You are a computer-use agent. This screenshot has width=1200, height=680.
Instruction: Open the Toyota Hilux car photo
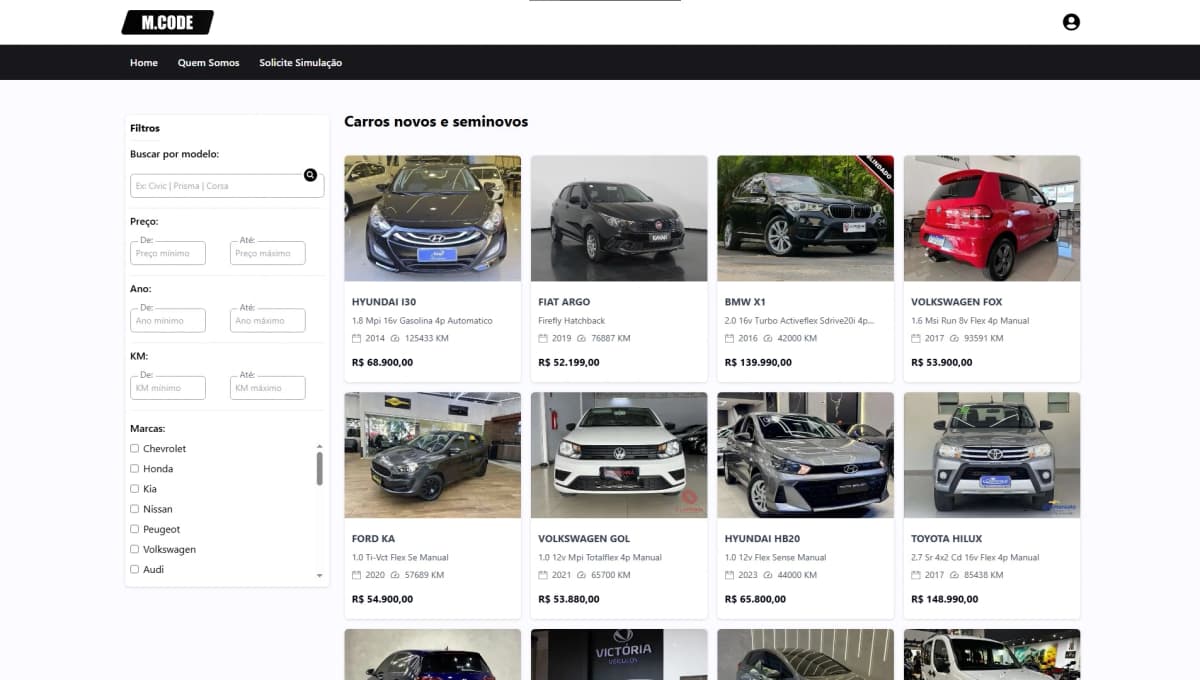click(992, 455)
